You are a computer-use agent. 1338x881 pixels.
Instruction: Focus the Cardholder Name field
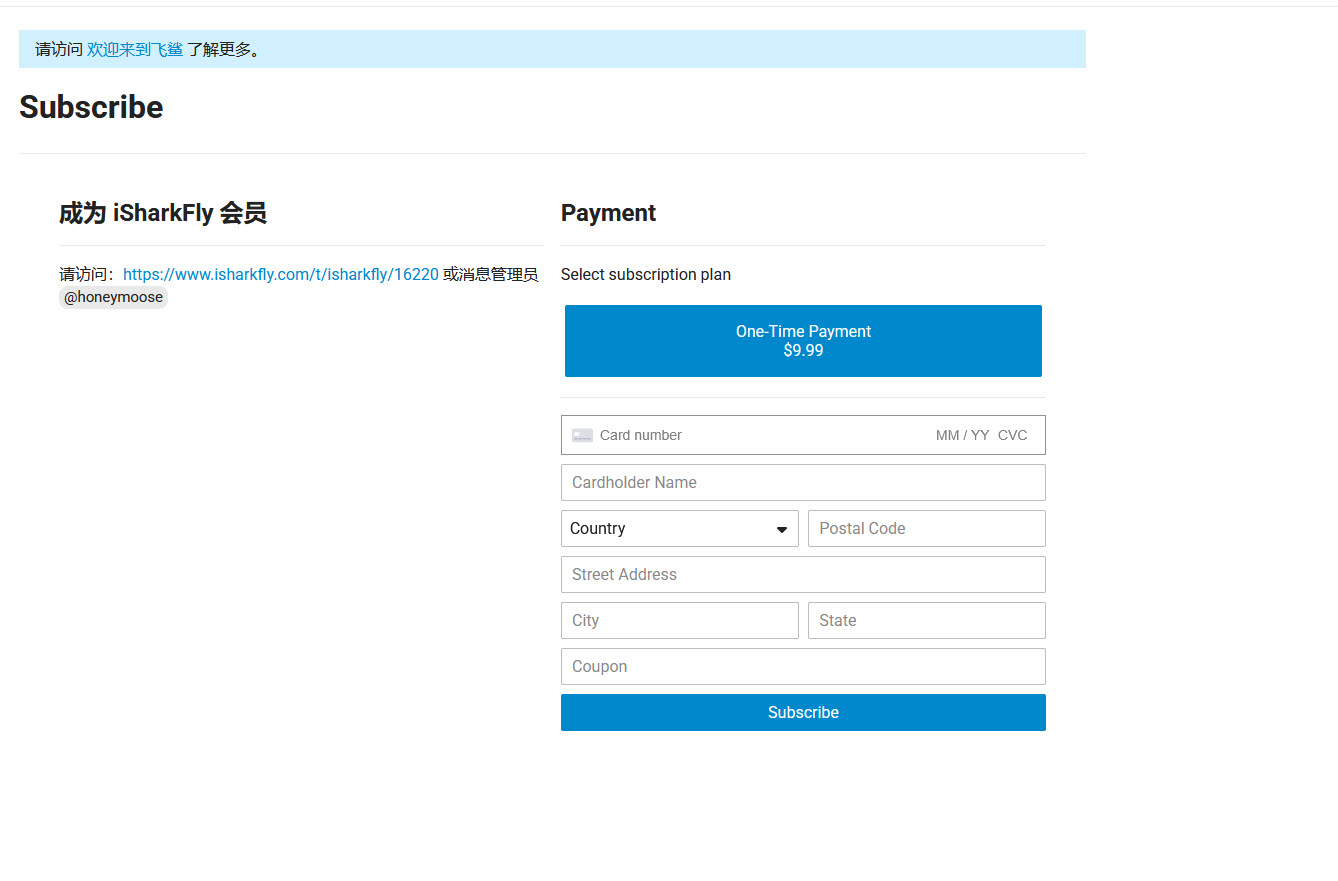(x=803, y=483)
